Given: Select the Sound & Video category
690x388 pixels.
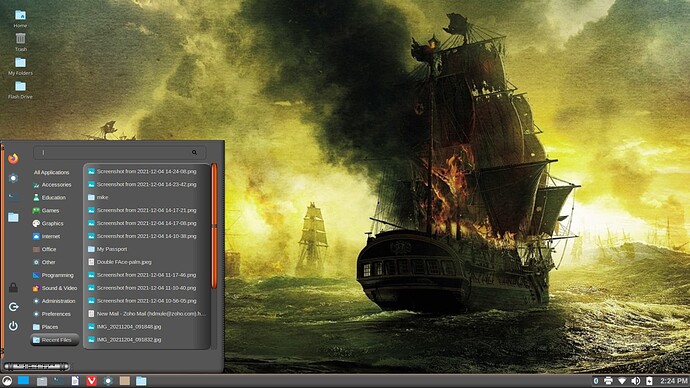Looking at the screenshot, I should pos(55,288).
